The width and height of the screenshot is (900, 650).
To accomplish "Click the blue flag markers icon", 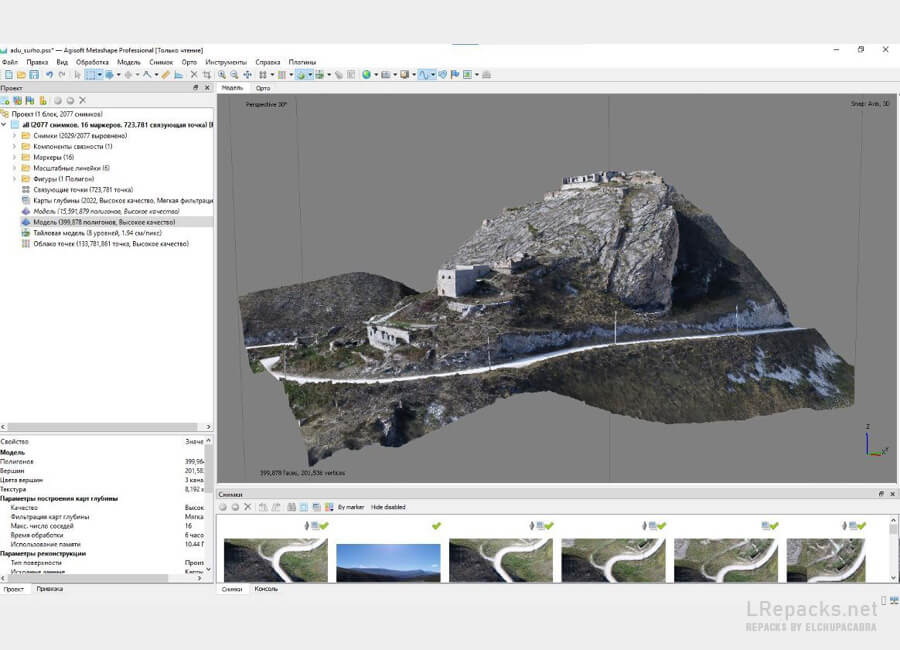I will click(455, 75).
